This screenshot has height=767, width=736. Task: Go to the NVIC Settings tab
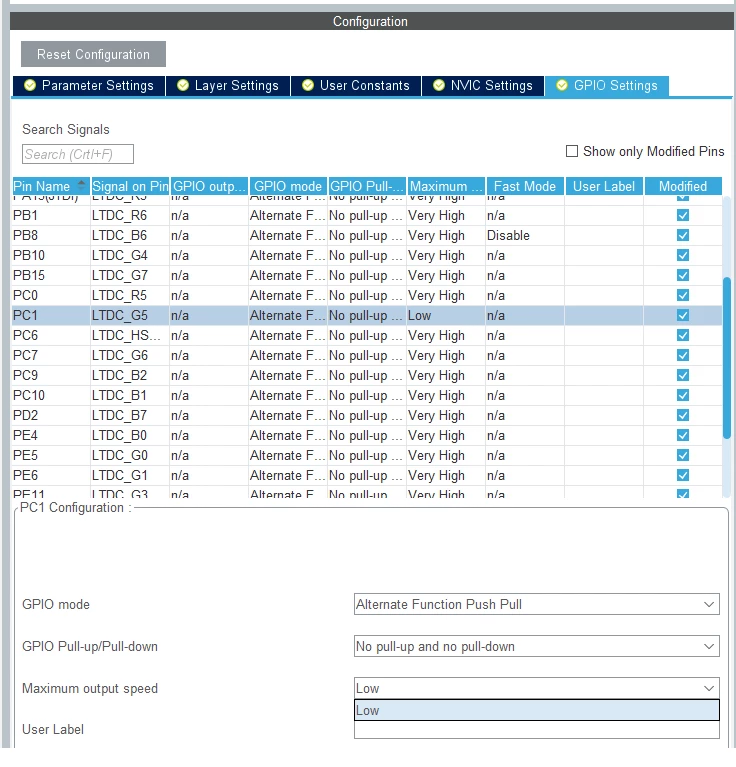[483, 86]
